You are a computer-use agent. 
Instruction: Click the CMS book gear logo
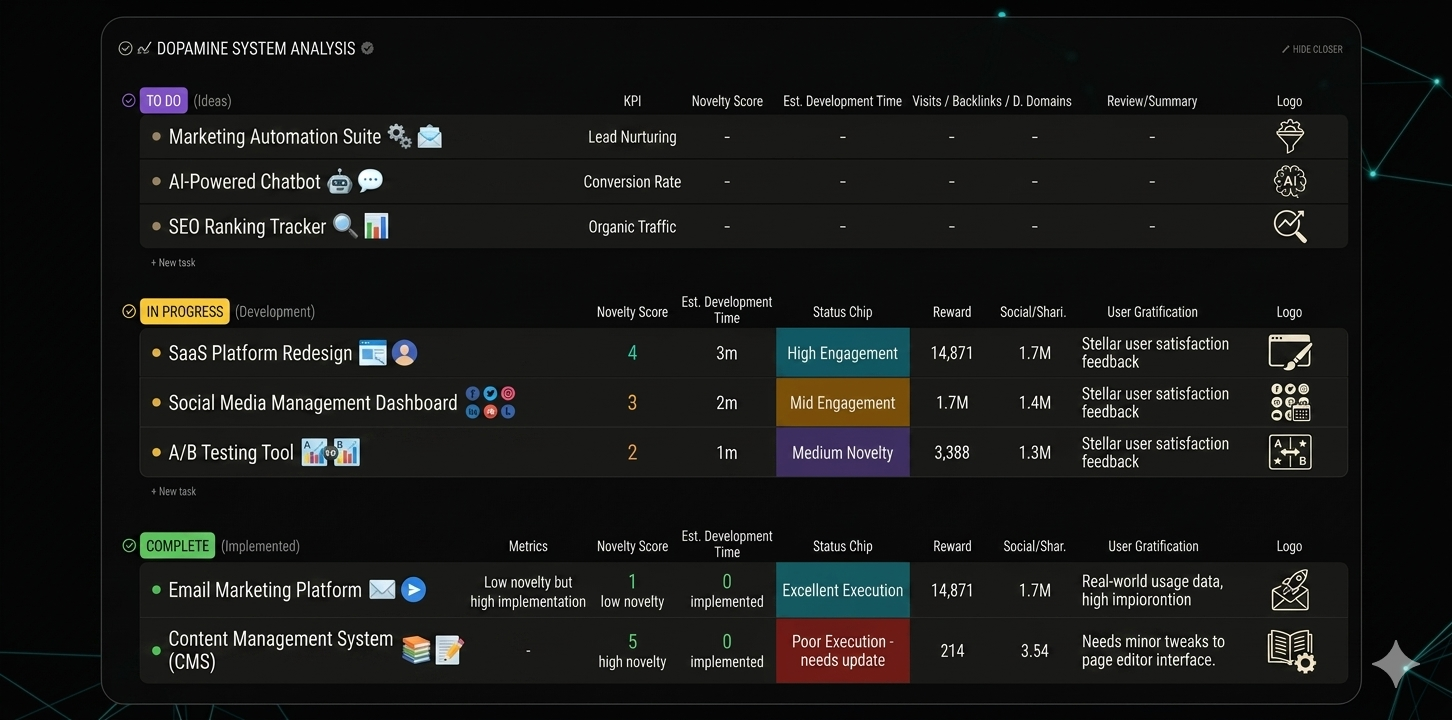point(1291,650)
